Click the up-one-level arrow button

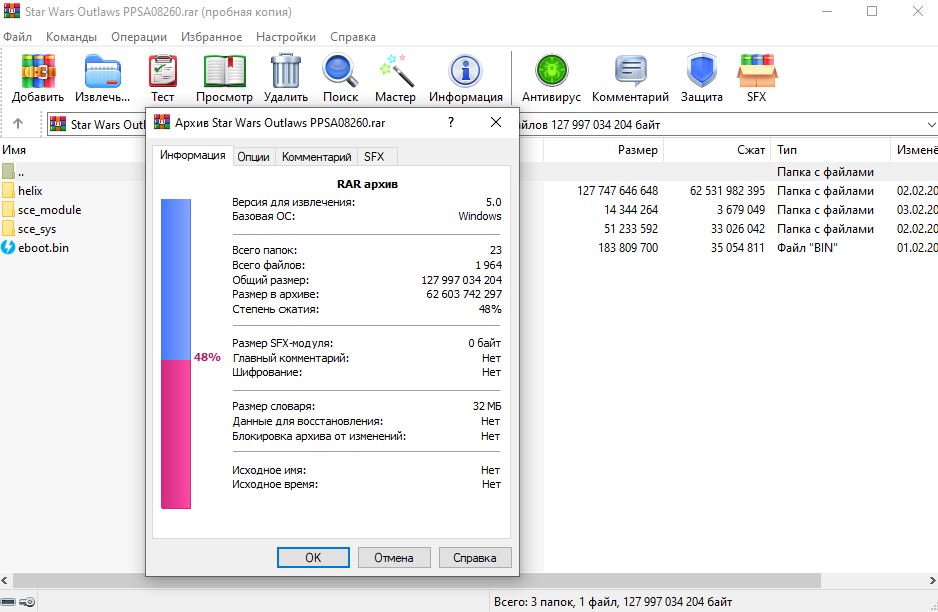pos(18,125)
